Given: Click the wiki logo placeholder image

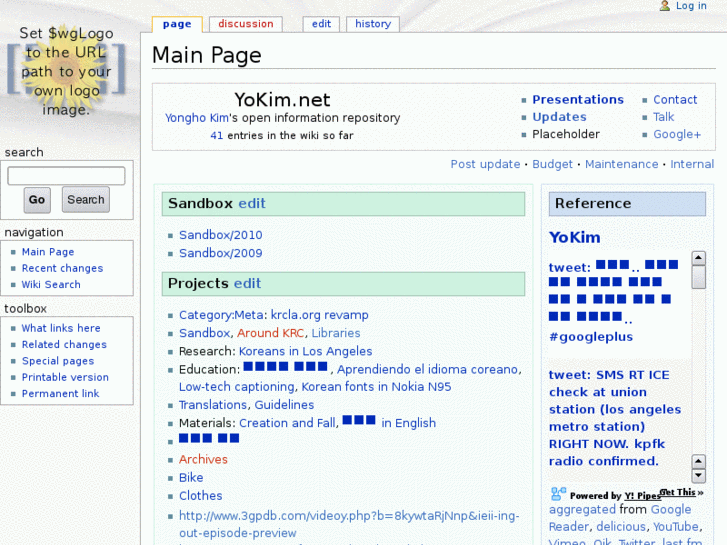Looking at the screenshot, I should (66, 71).
